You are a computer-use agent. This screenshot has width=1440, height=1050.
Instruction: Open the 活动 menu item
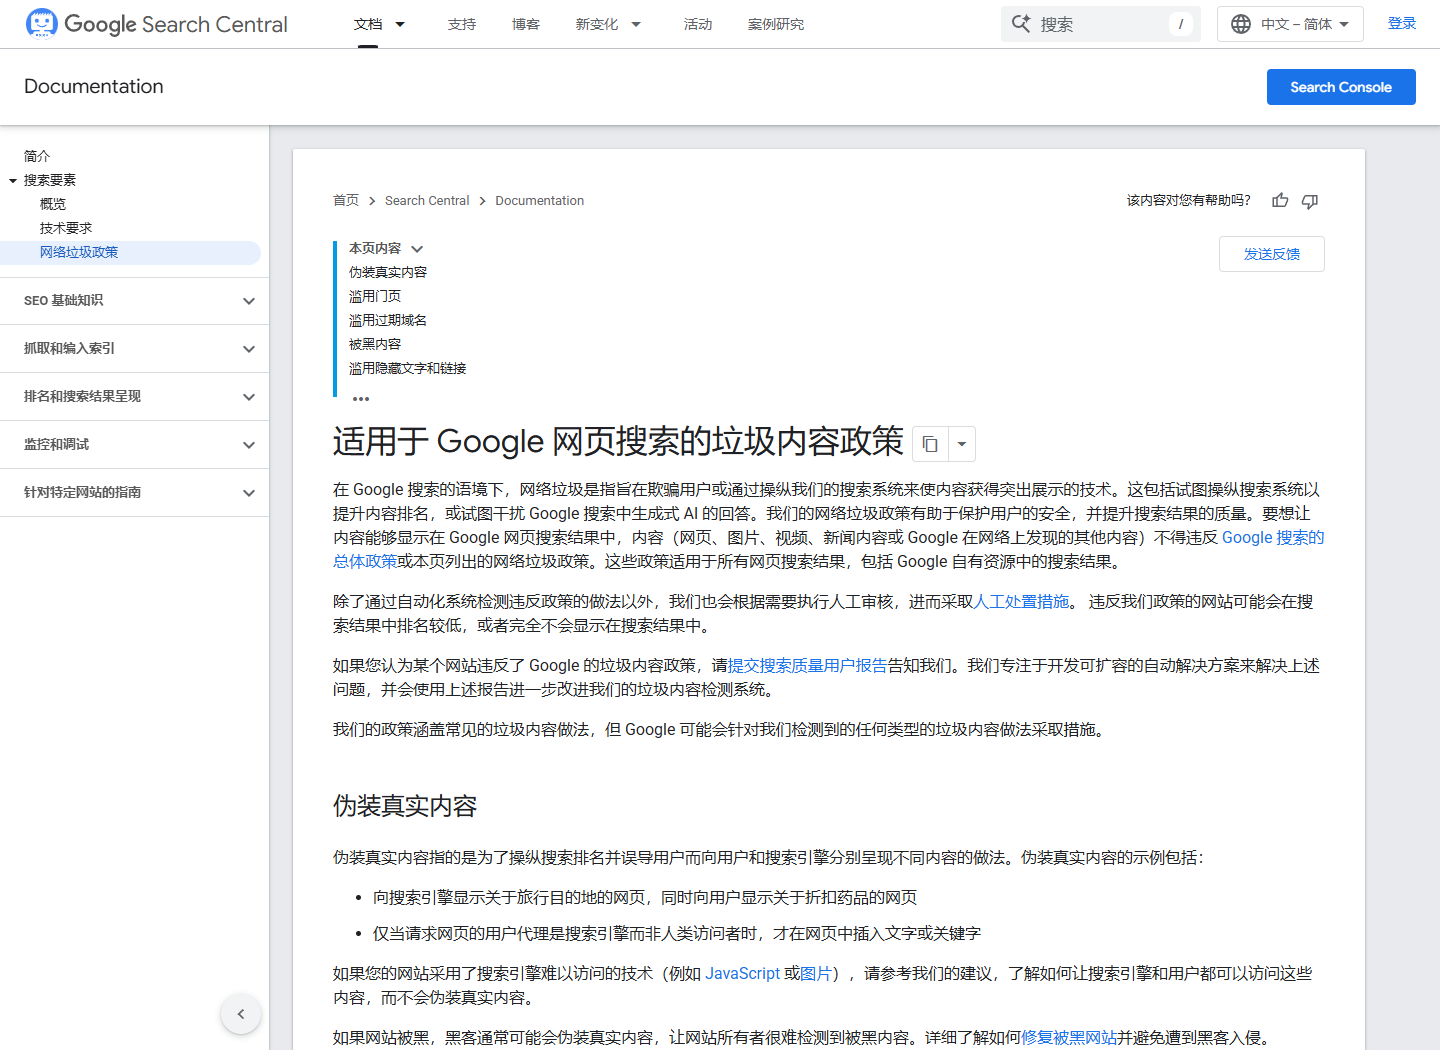pyautogui.click(x=698, y=24)
